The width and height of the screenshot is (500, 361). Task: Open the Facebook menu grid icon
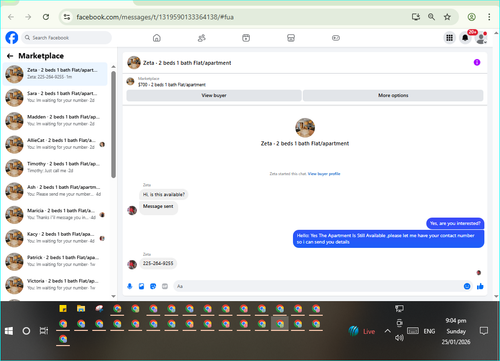[449, 38]
